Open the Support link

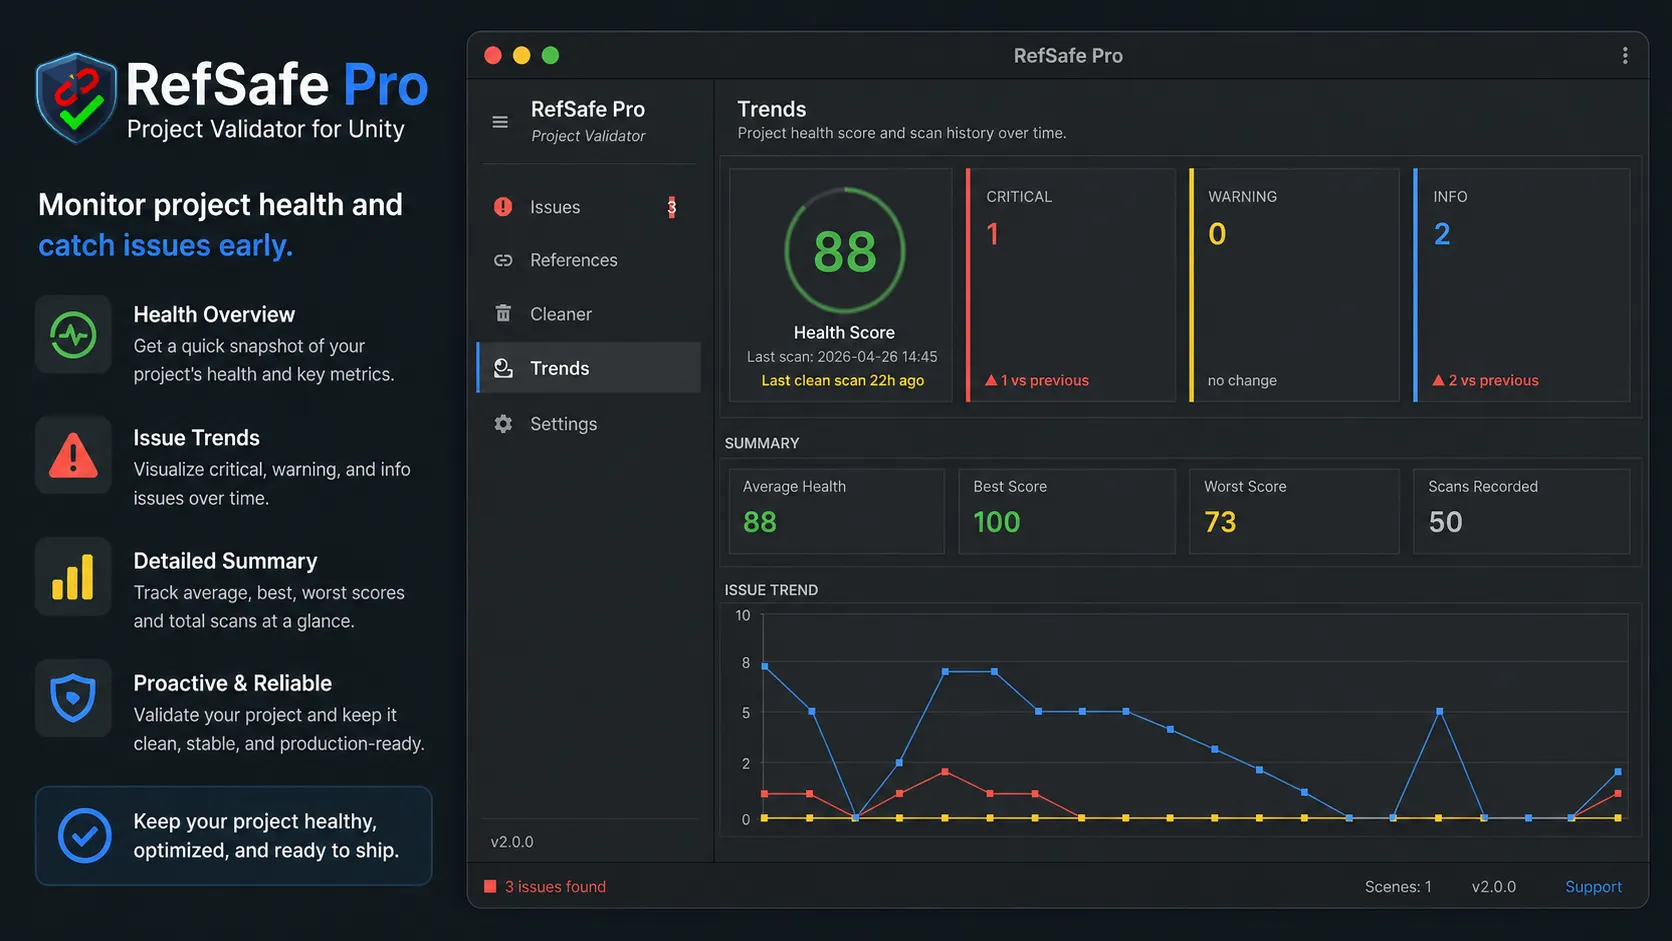pyautogui.click(x=1593, y=887)
